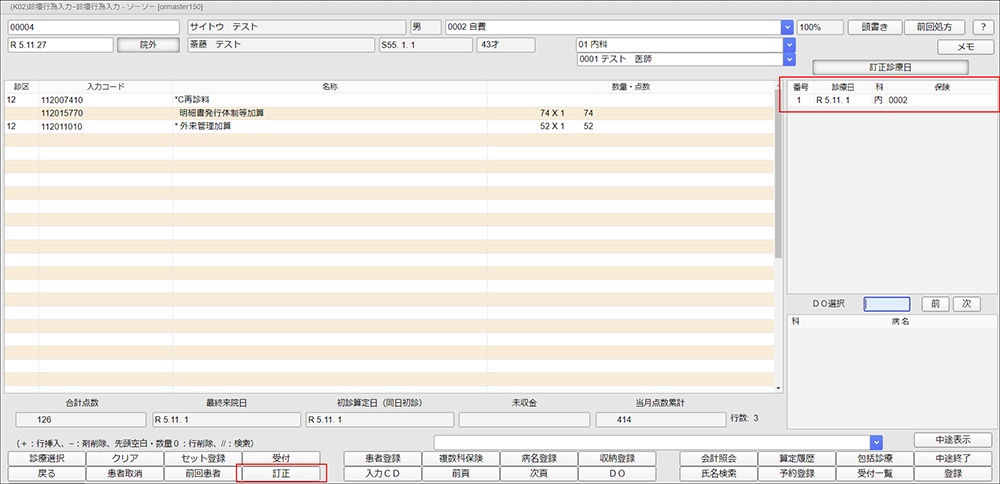Open the 0001 テスト 医師 doctor dropdown

pos(788,60)
